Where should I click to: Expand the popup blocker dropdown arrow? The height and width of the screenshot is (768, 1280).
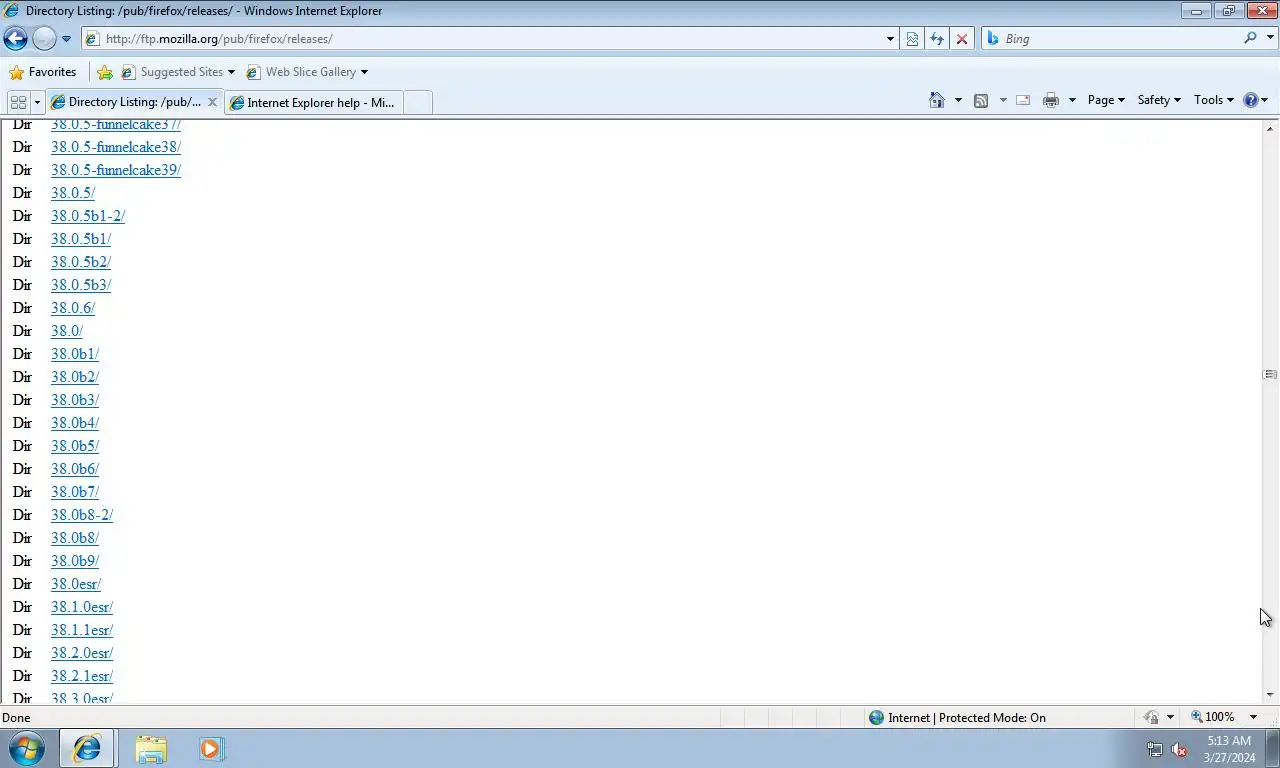coord(1170,717)
